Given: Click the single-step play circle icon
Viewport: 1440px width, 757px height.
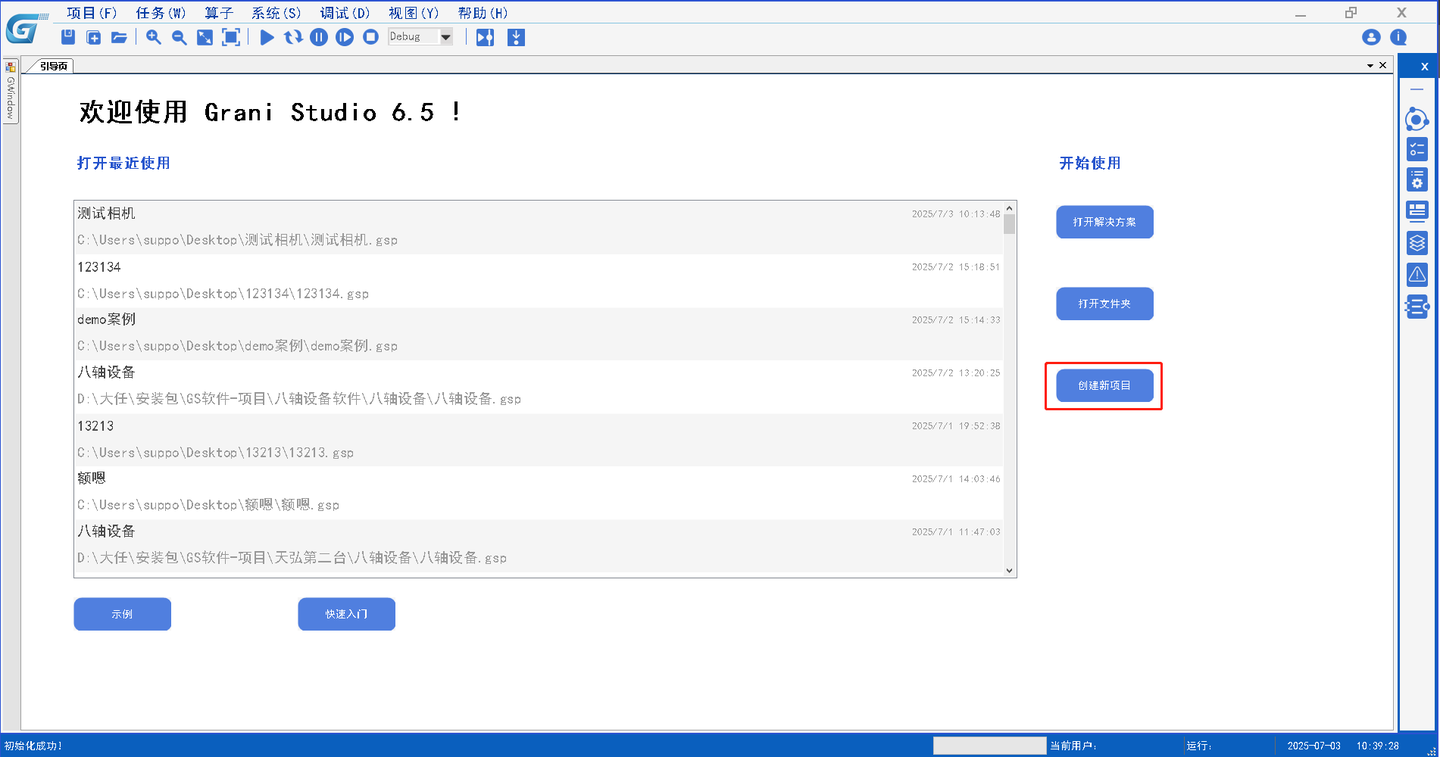Looking at the screenshot, I should pos(345,37).
